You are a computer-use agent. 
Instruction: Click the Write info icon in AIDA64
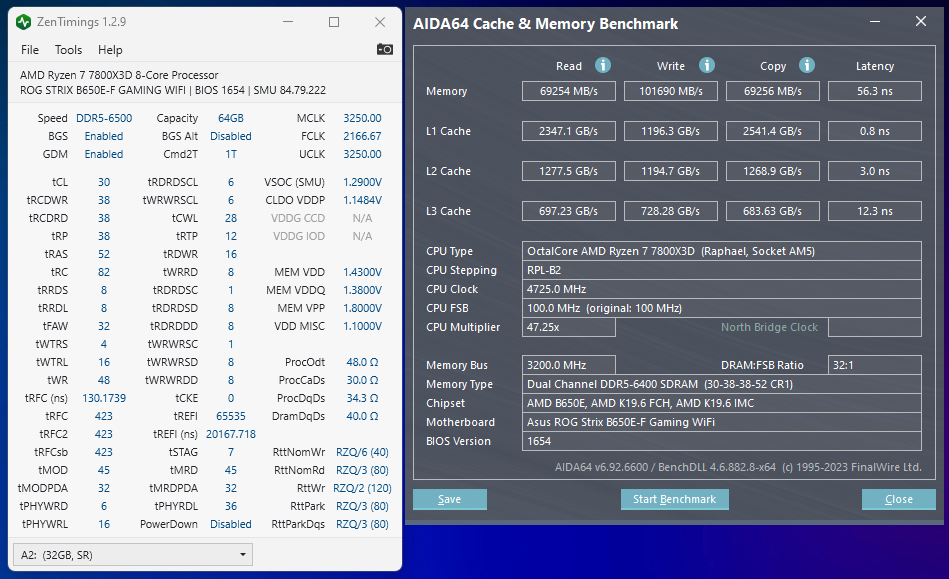(707, 65)
